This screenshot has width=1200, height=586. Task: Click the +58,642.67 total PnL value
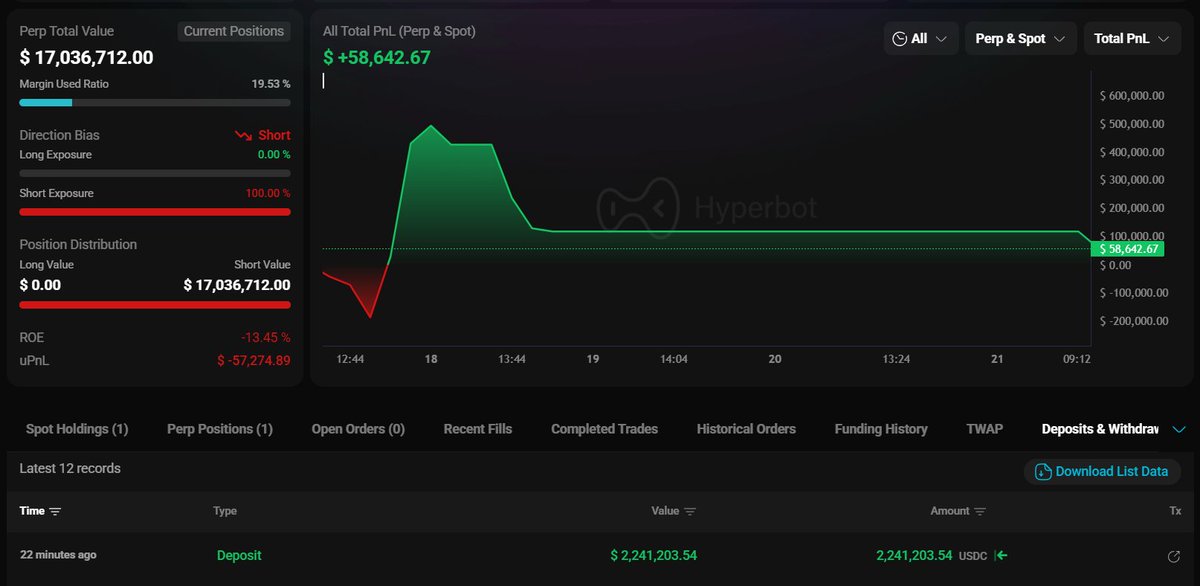click(377, 58)
